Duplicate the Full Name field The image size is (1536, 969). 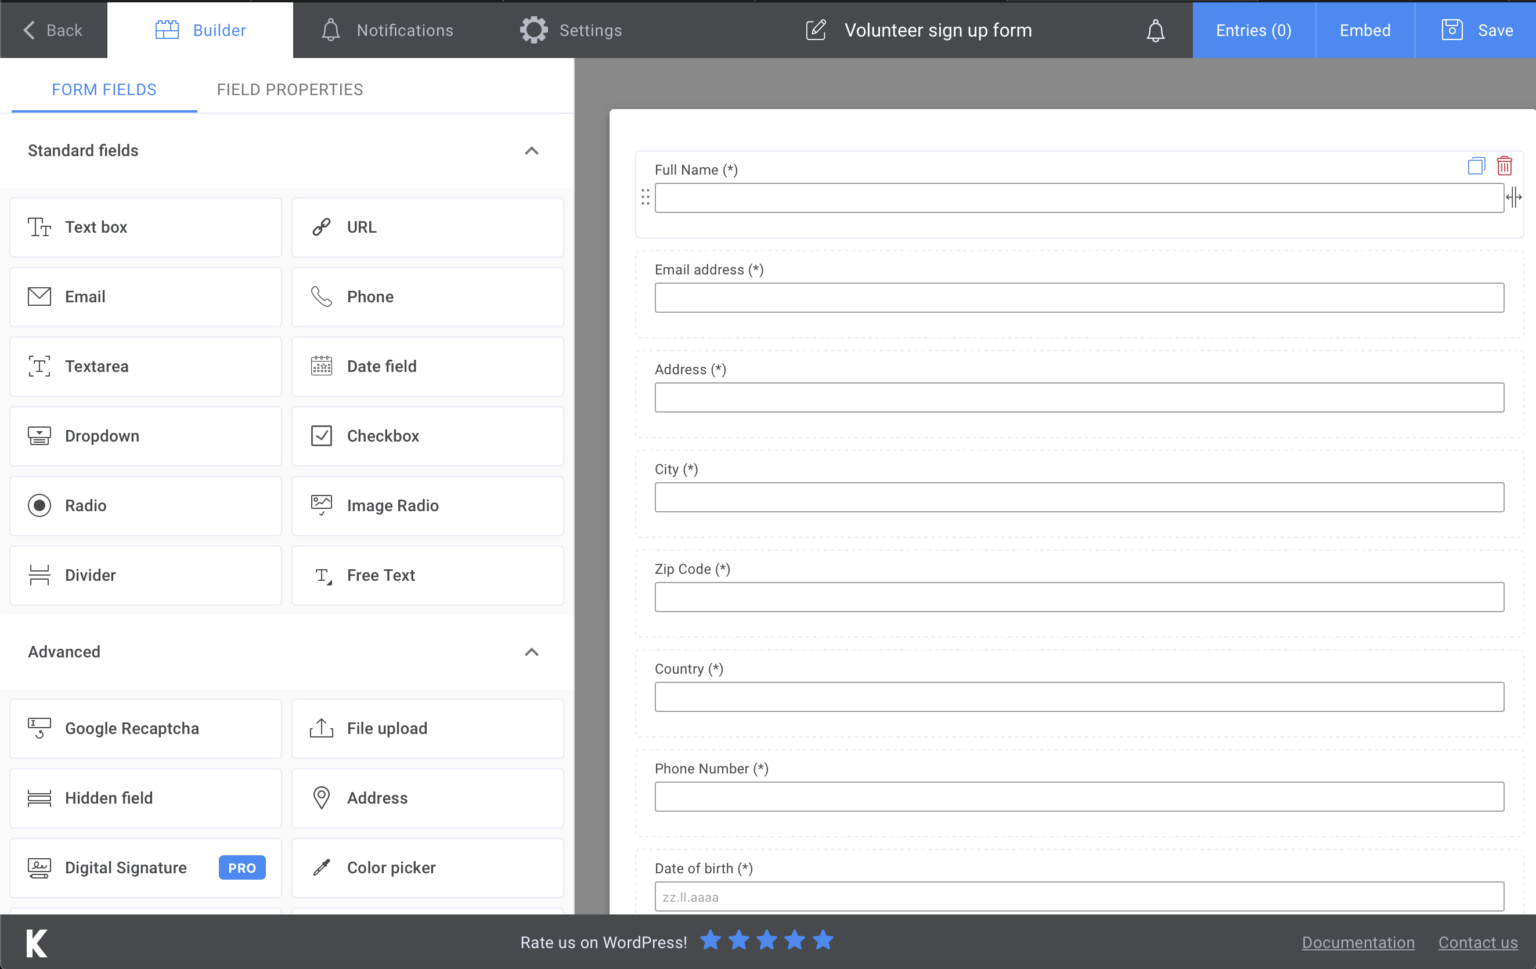point(1476,166)
